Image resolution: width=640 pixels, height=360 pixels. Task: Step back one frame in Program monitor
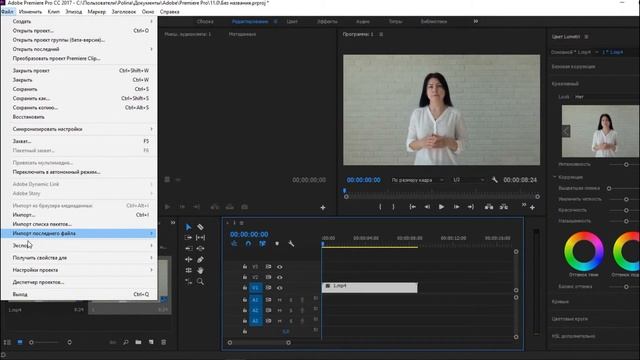pyautogui.click(x=427, y=207)
